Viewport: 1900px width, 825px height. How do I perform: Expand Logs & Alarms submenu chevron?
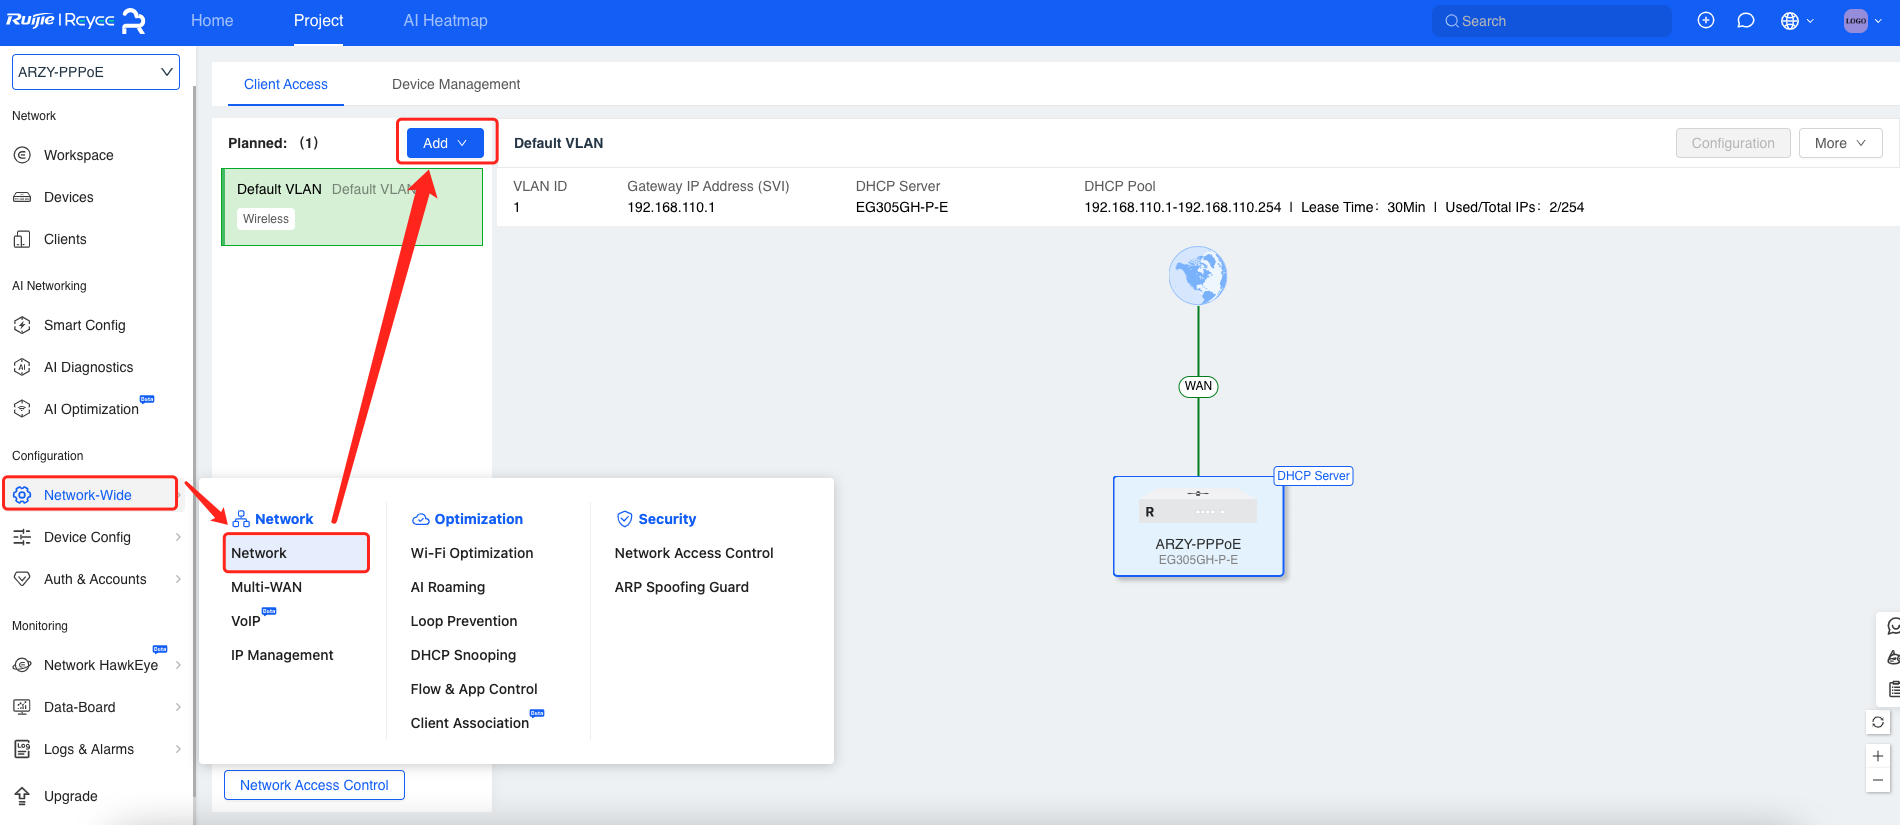point(178,749)
